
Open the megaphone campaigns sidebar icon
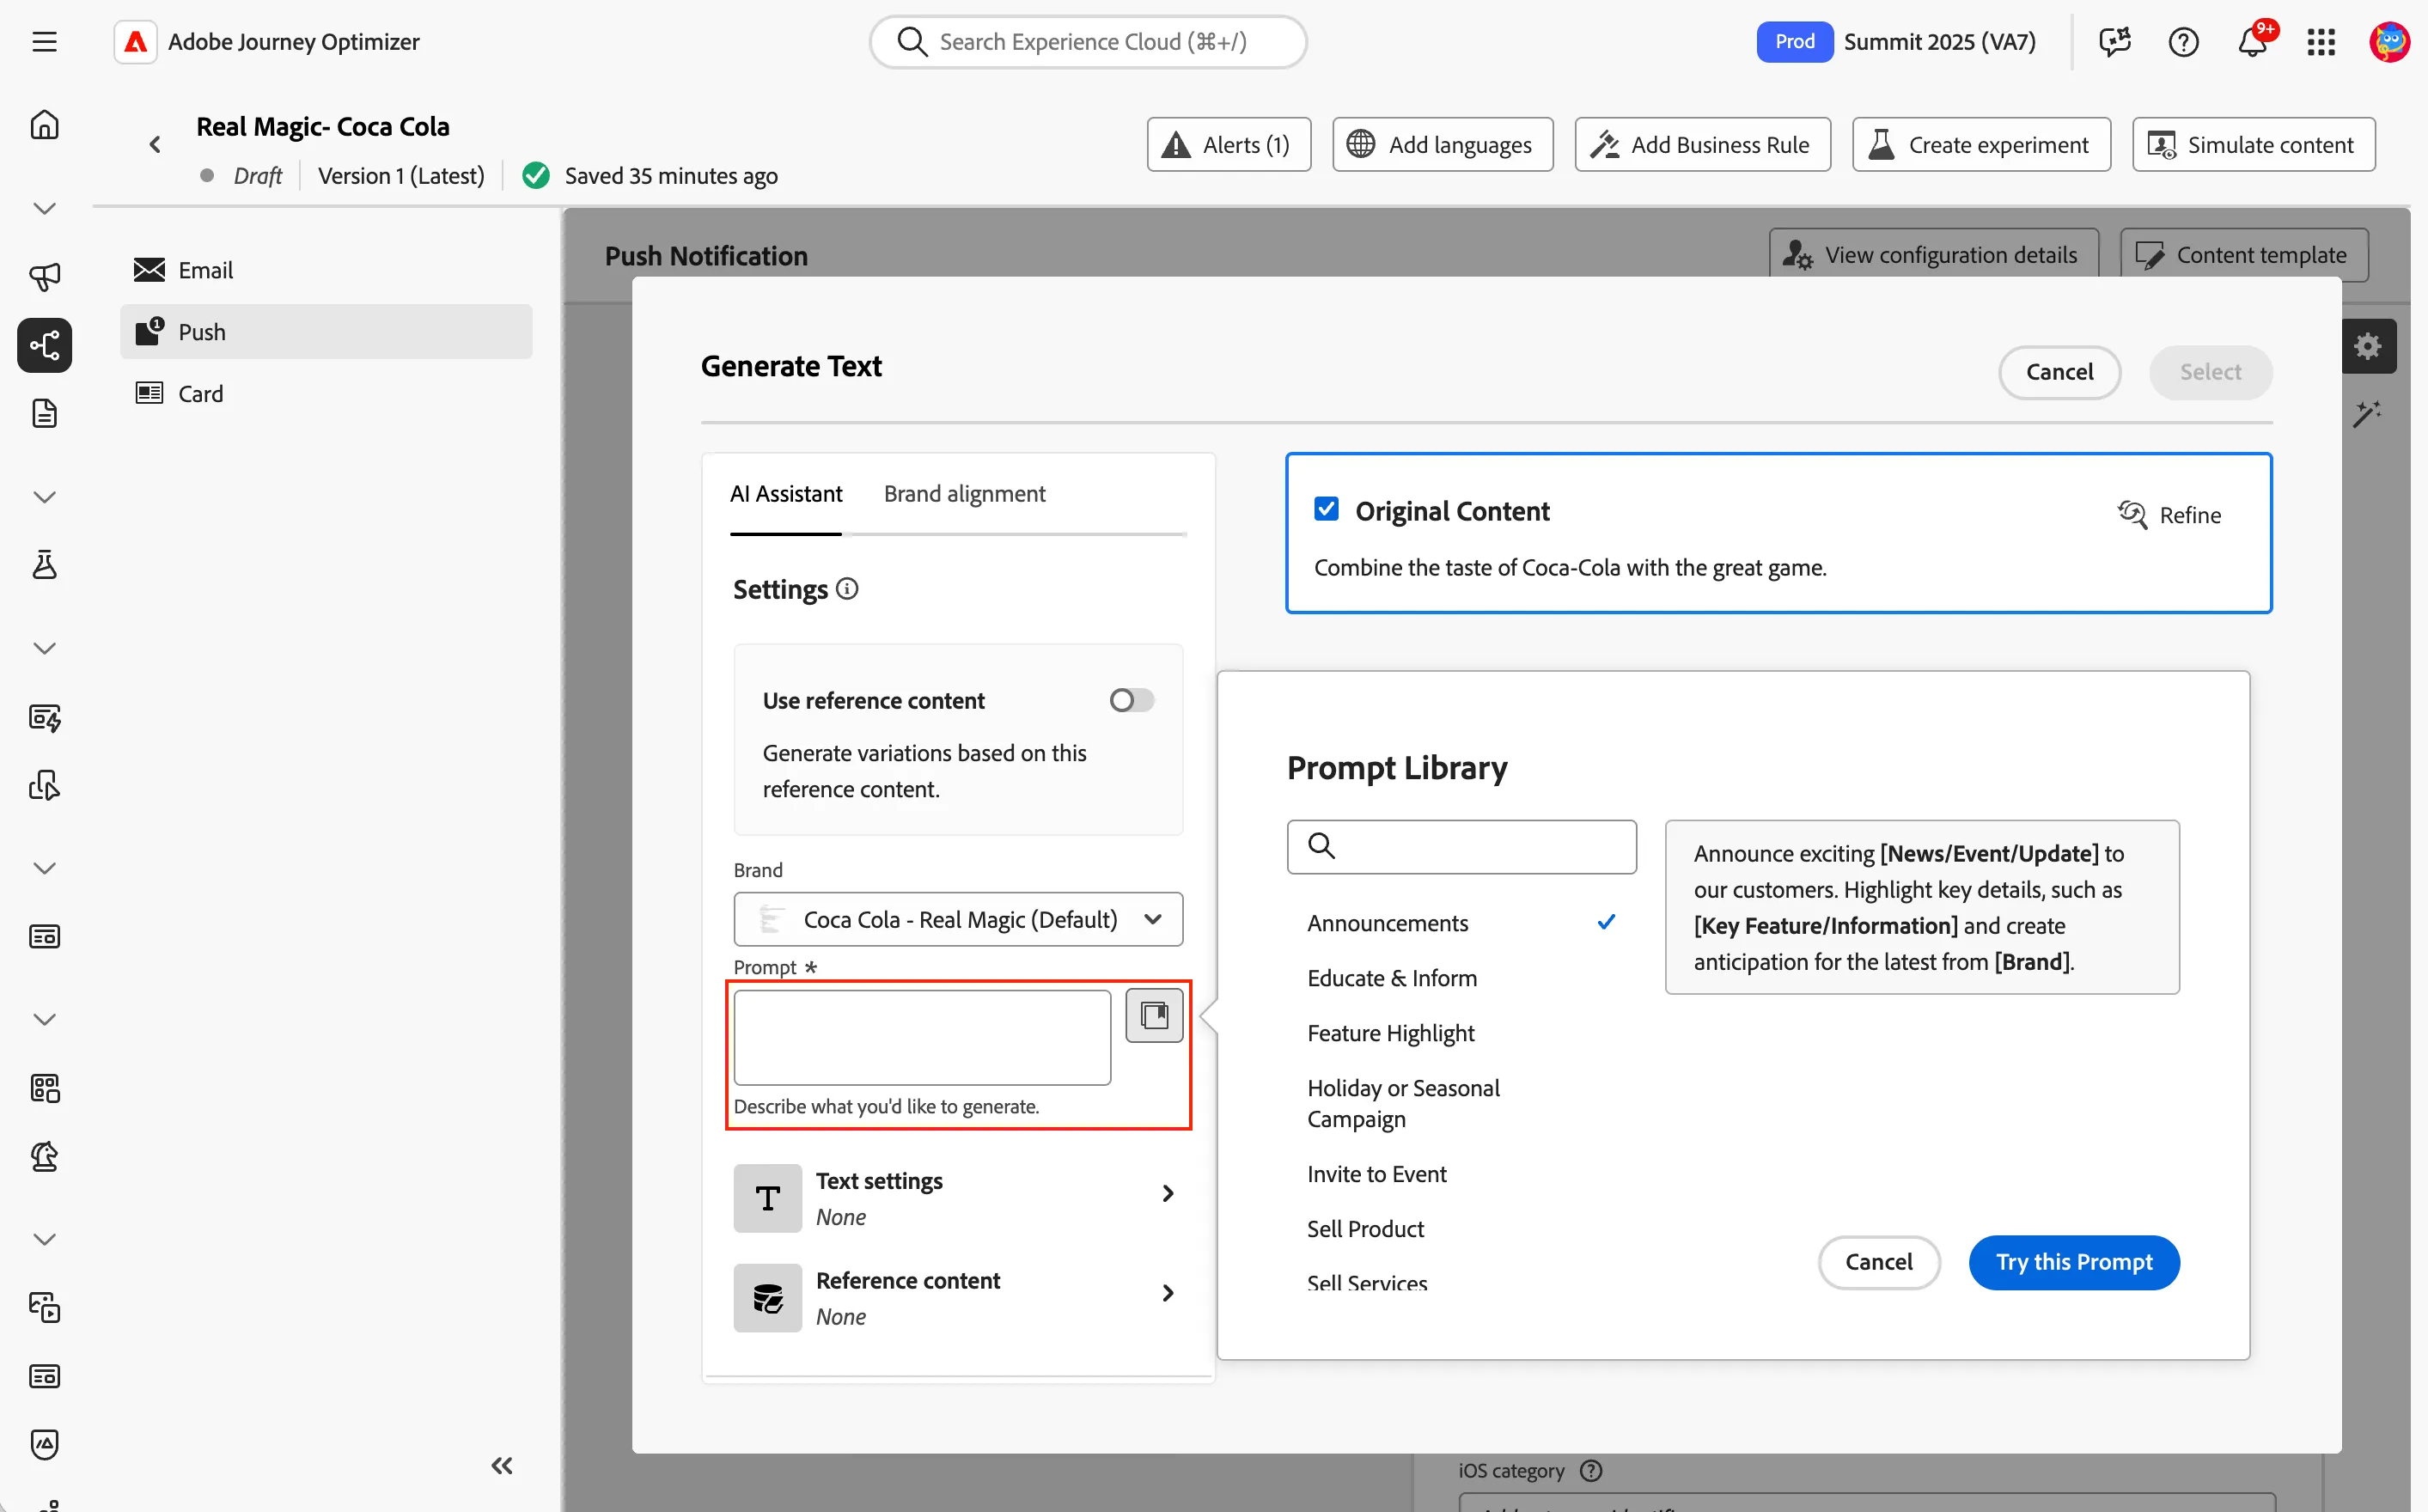[44, 276]
